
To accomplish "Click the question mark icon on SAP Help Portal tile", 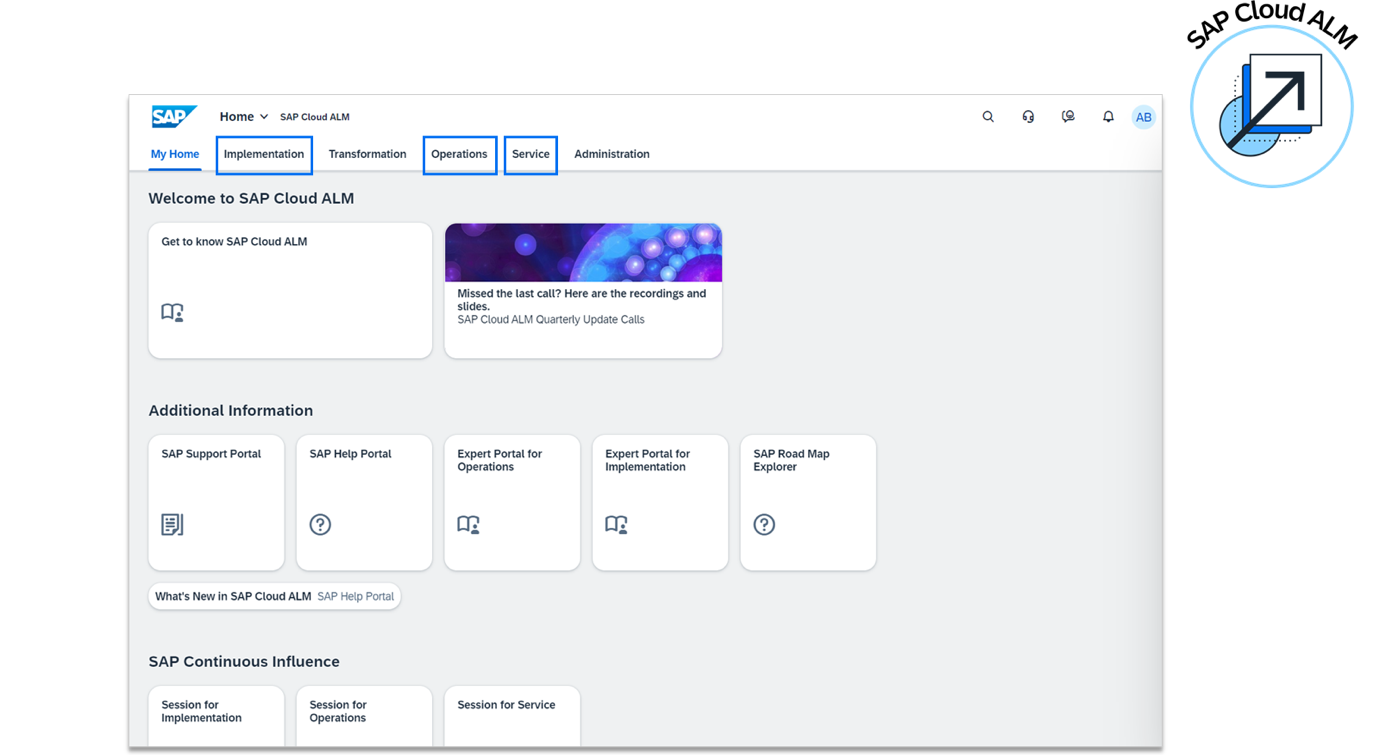I will click(320, 524).
